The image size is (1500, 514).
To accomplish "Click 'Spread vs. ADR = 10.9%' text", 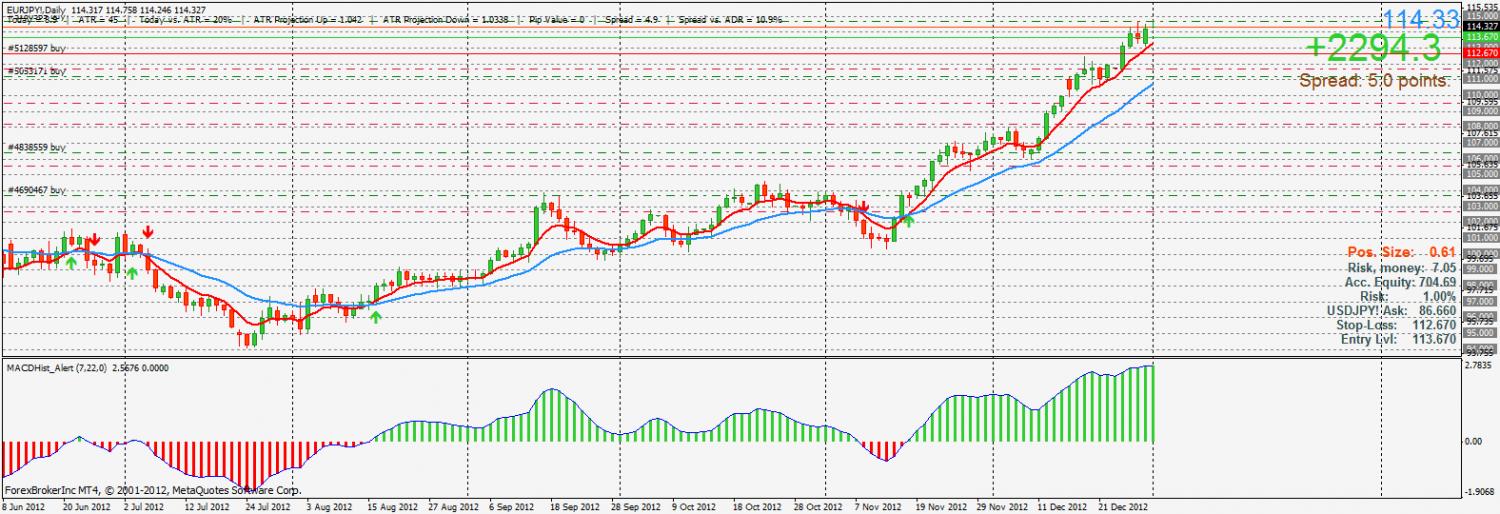I will tap(731, 20).
